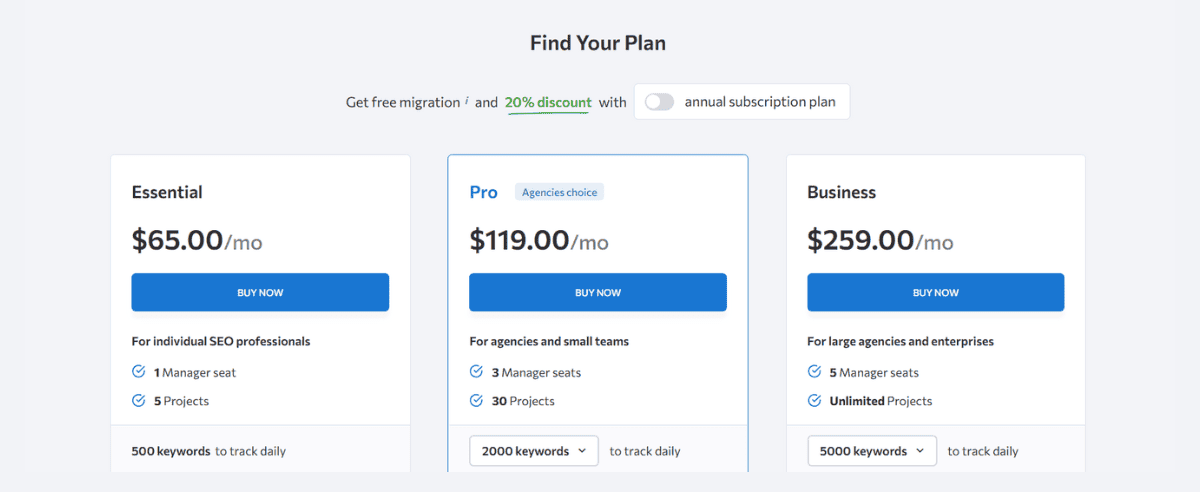Click "500 keywords to track daily" text
Viewport: 1200px width, 492px height.
(x=209, y=451)
